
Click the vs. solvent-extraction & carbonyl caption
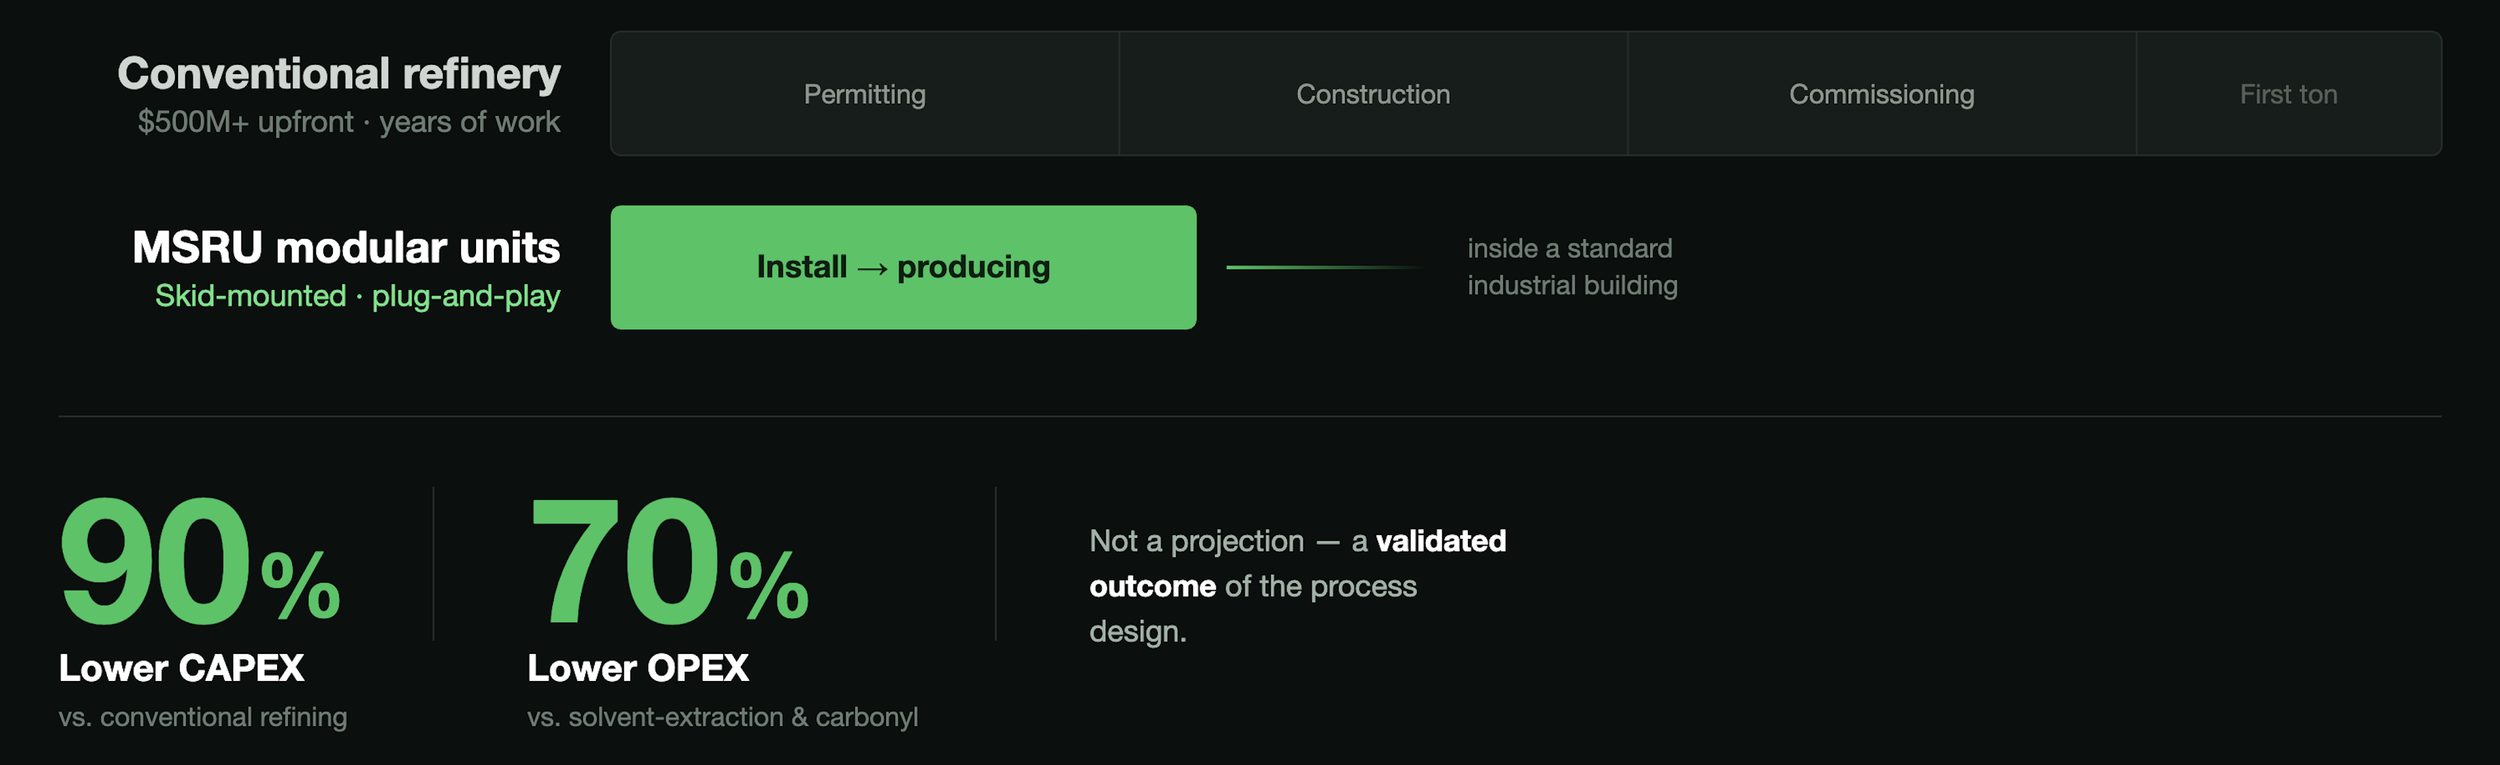722,717
